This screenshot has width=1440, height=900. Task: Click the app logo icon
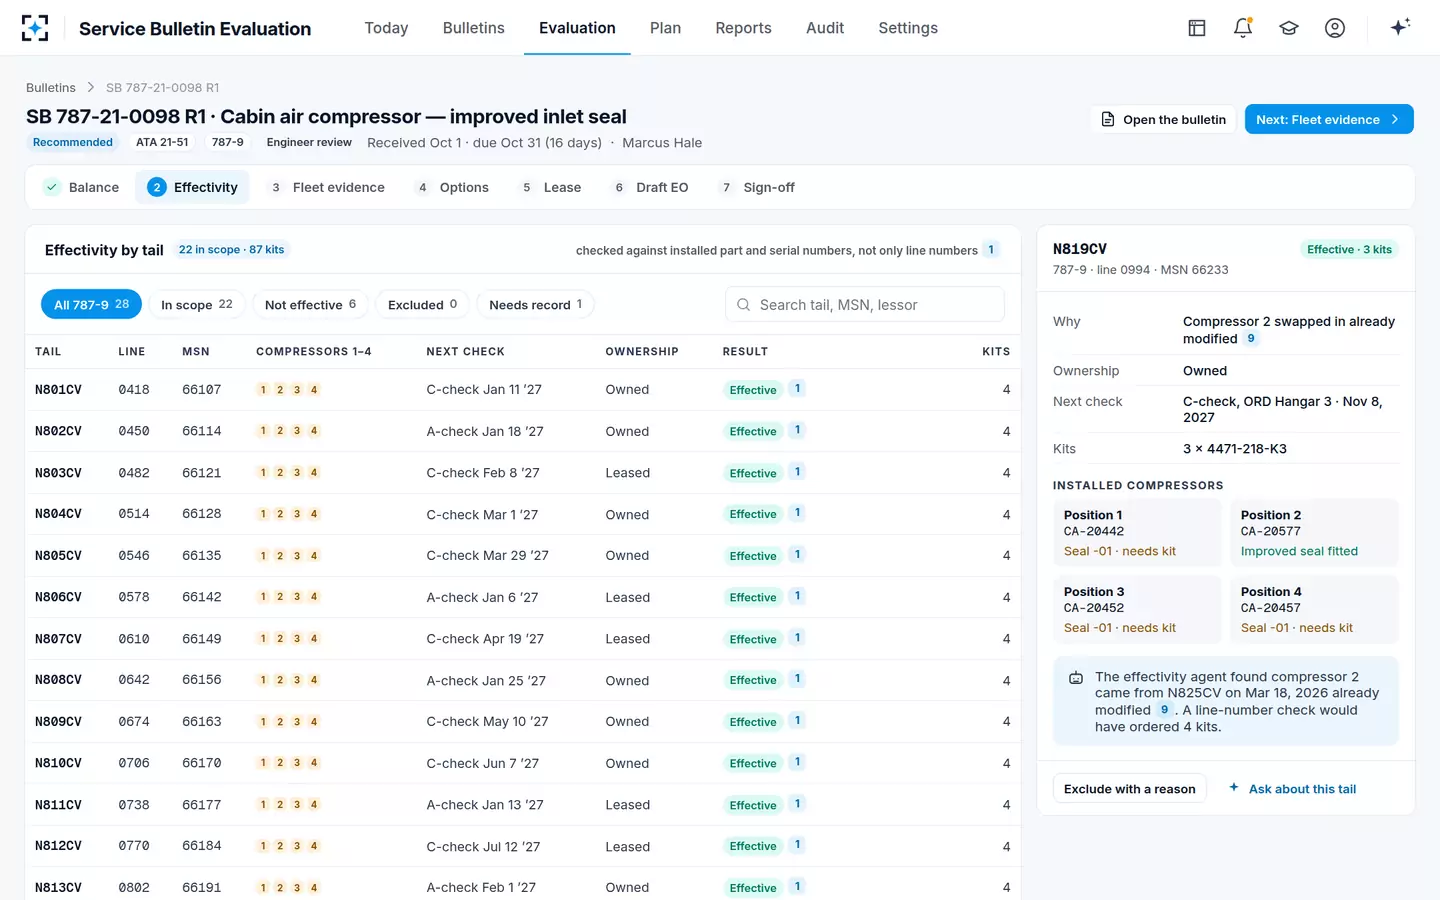35,28
